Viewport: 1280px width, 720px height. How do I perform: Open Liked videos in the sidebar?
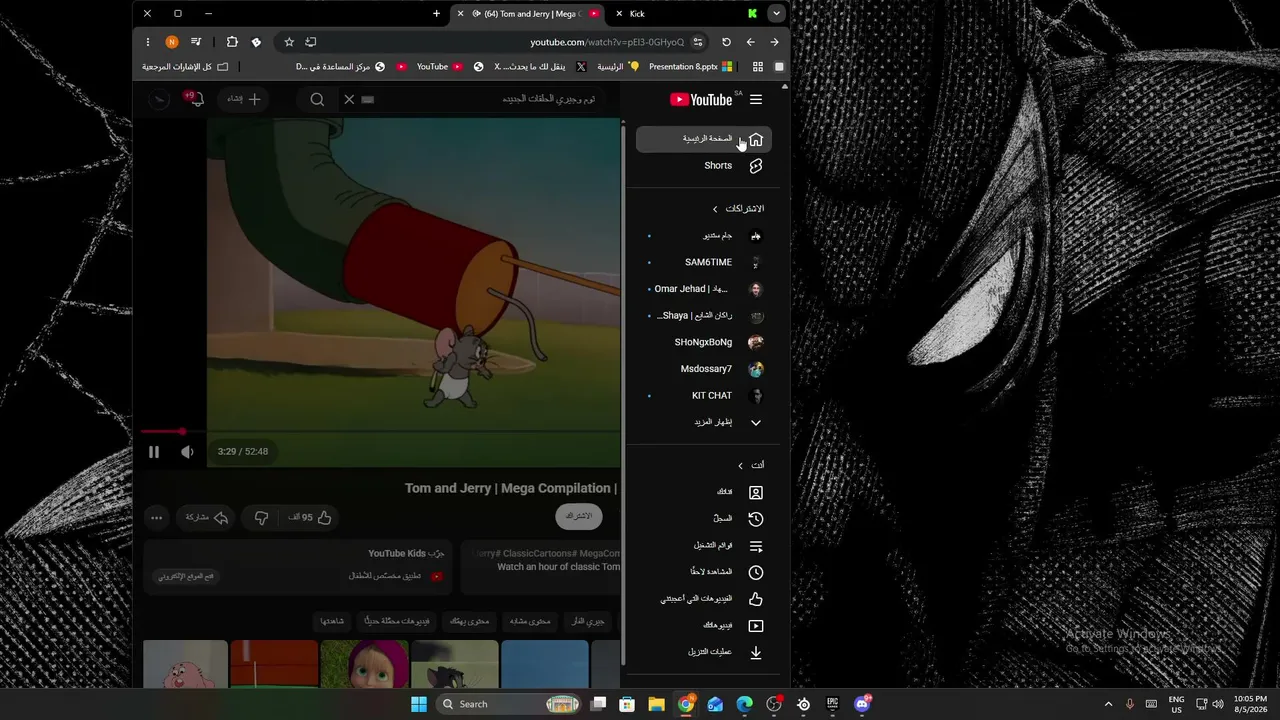(704, 599)
